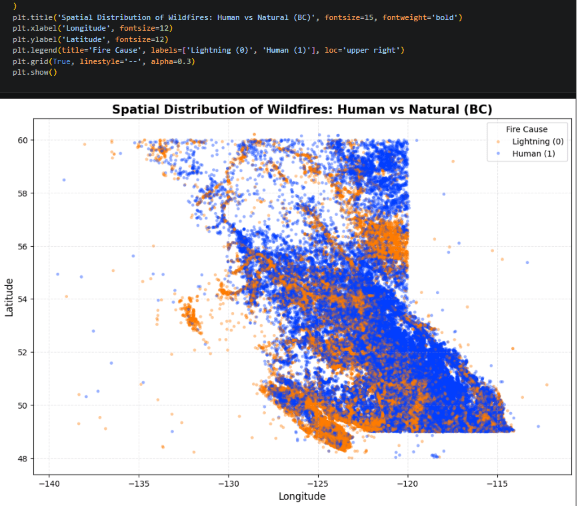Image resolution: width=577 pixels, height=507 pixels.
Task: Click the Human (1) legend label text
Action: [534, 154]
